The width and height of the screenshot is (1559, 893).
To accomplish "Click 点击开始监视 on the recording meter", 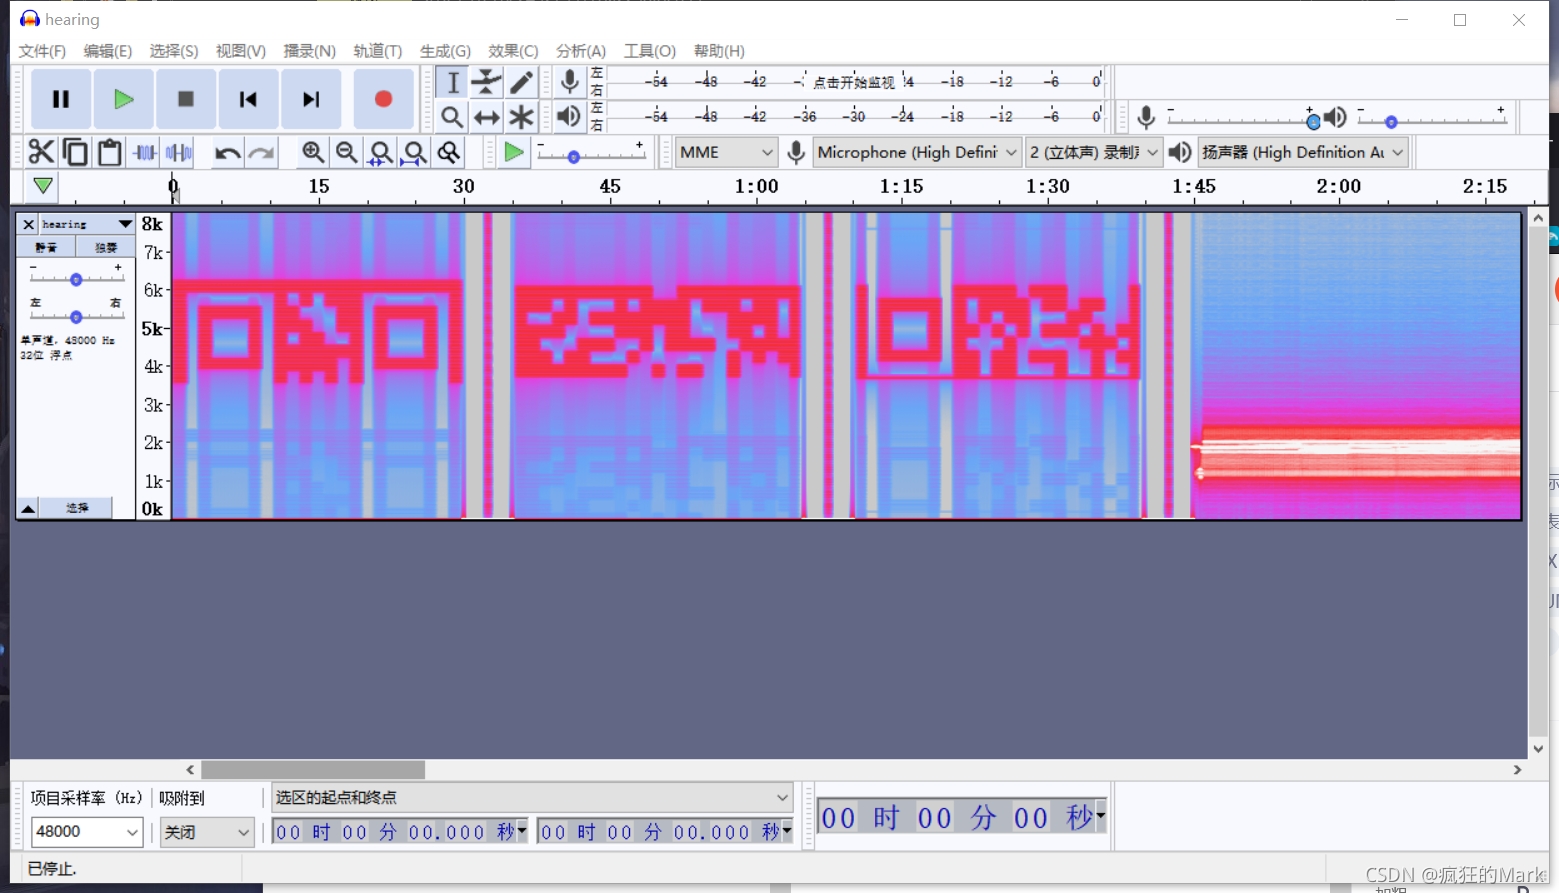I will tap(854, 82).
